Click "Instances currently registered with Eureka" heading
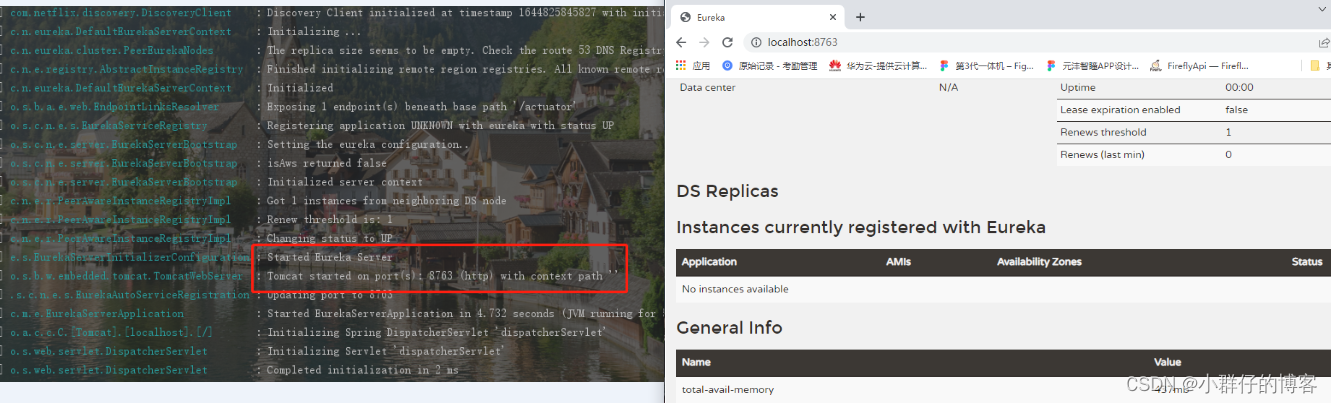The width and height of the screenshot is (1332, 403). [861, 227]
